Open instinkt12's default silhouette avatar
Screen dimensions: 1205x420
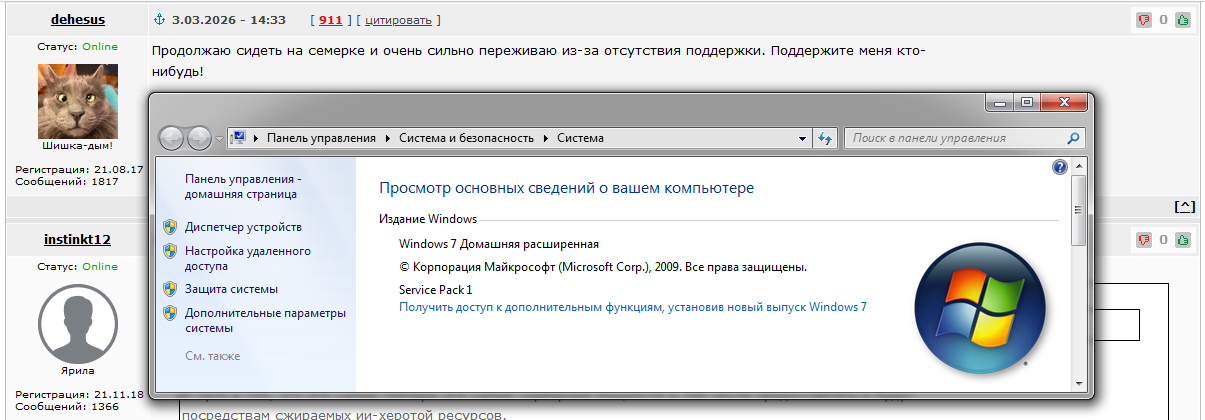point(78,323)
